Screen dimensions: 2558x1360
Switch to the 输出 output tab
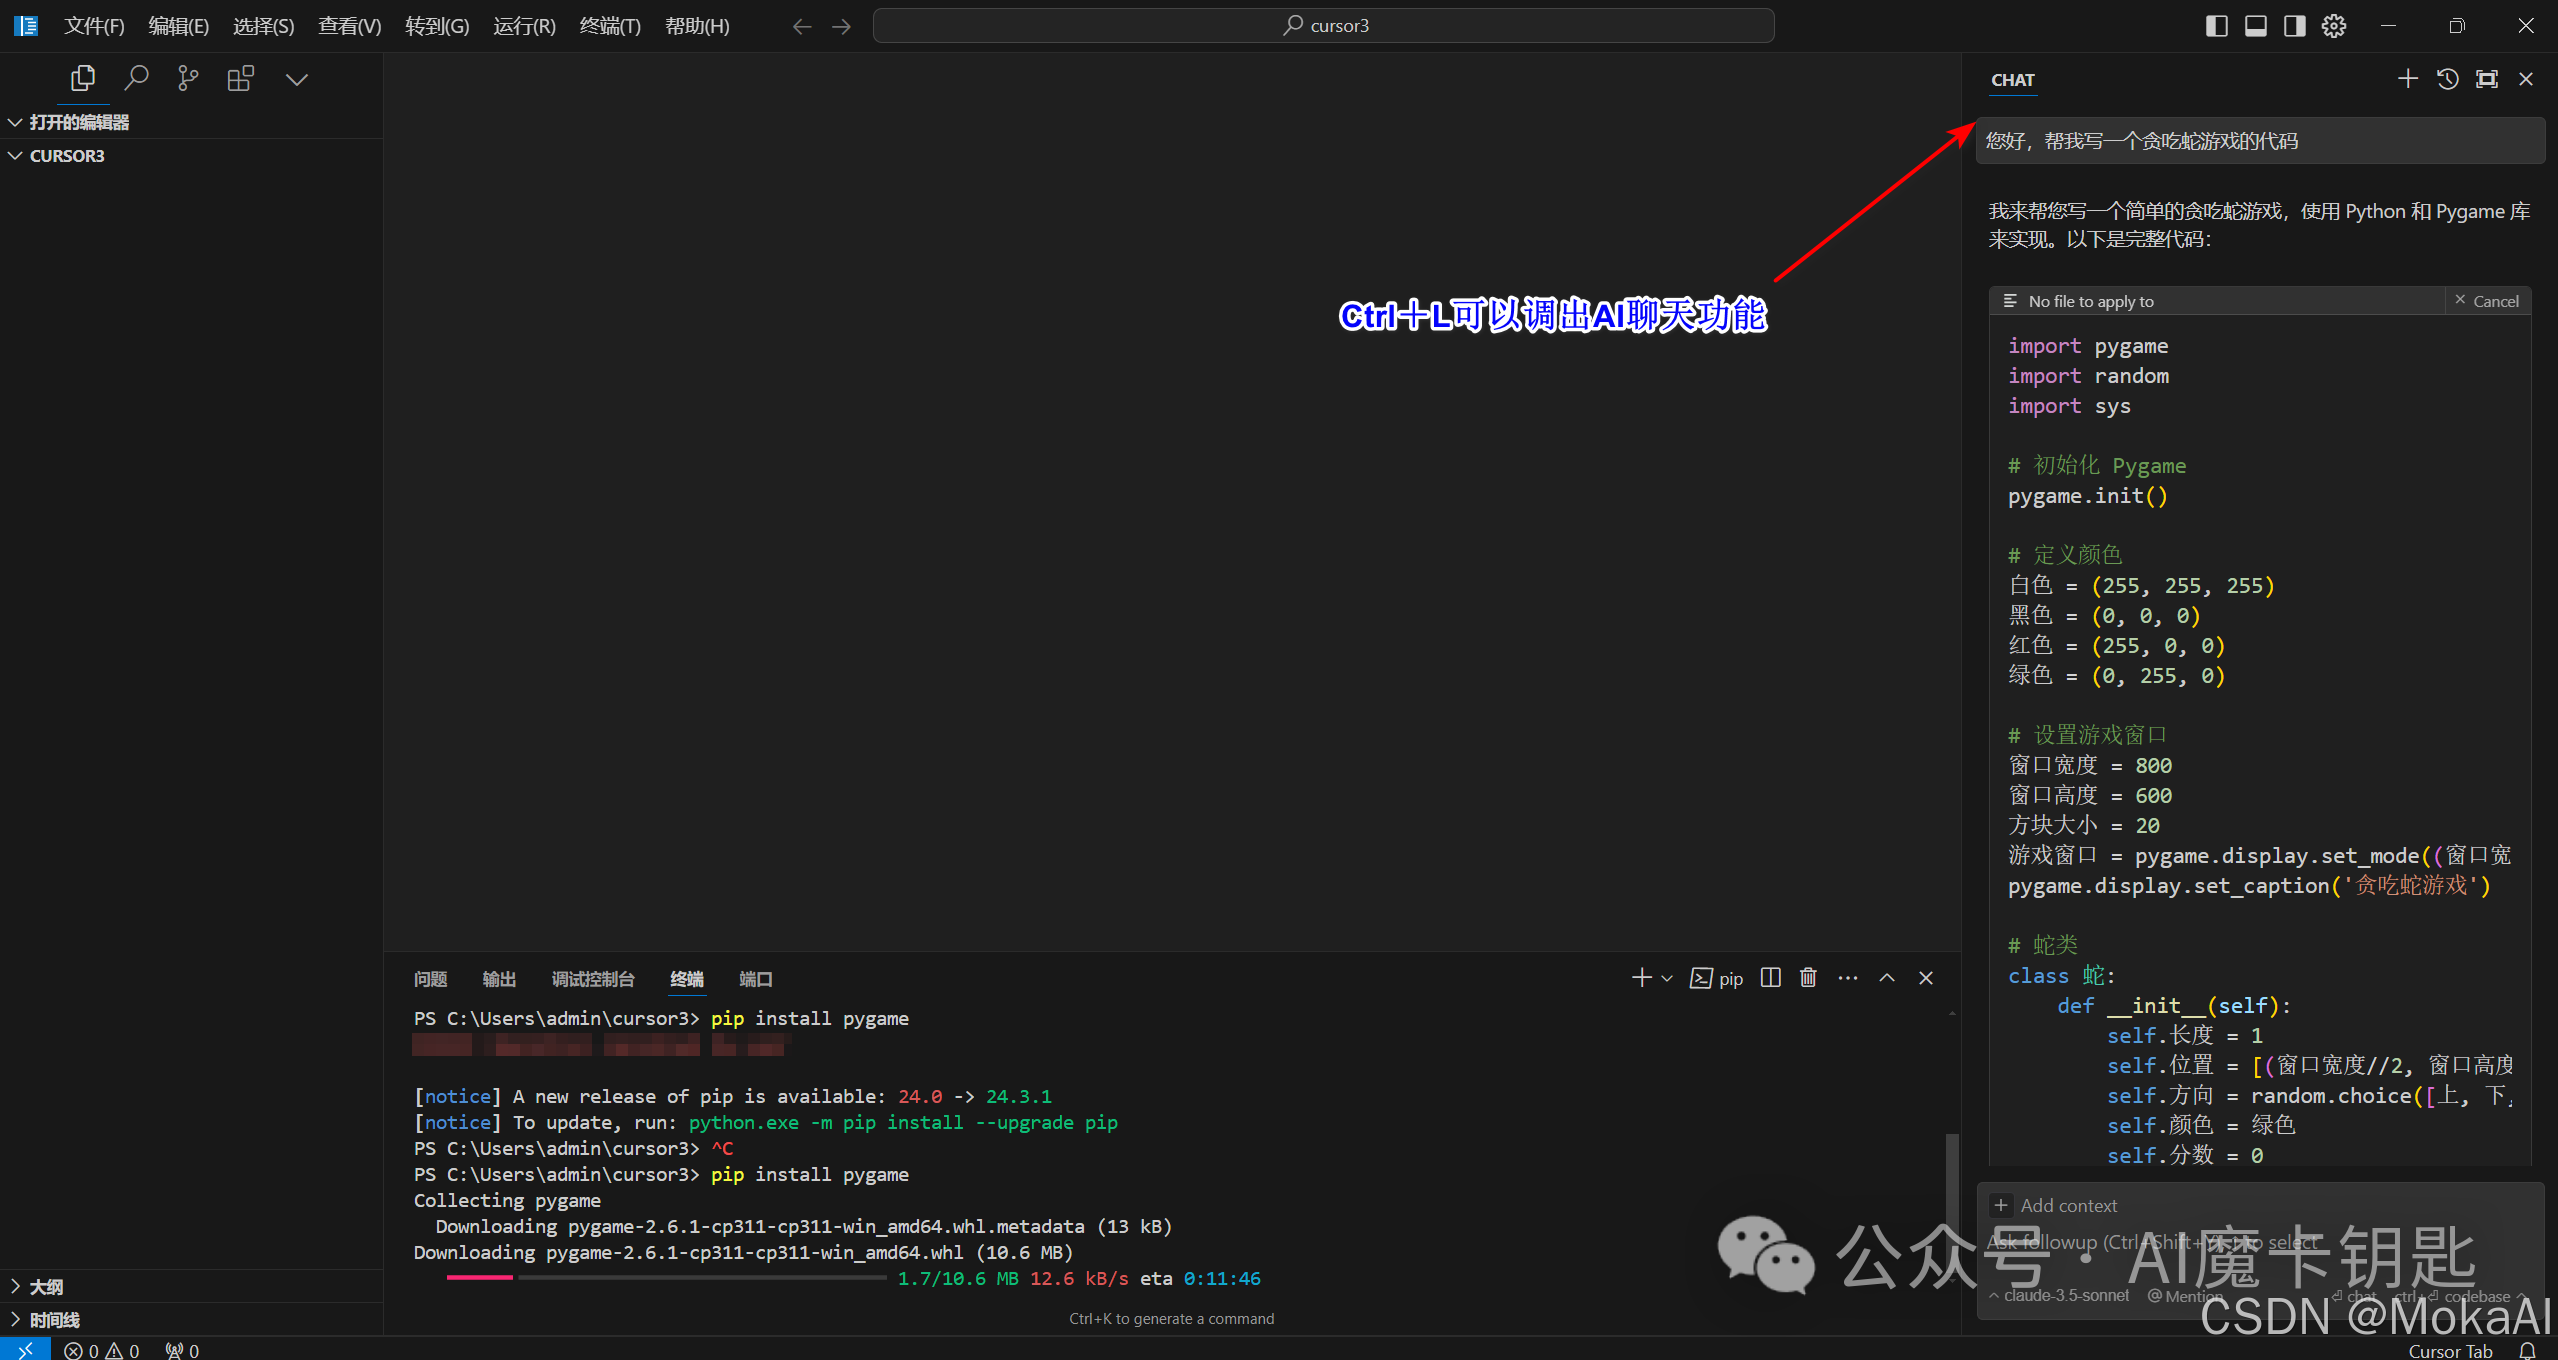tap(499, 979)
